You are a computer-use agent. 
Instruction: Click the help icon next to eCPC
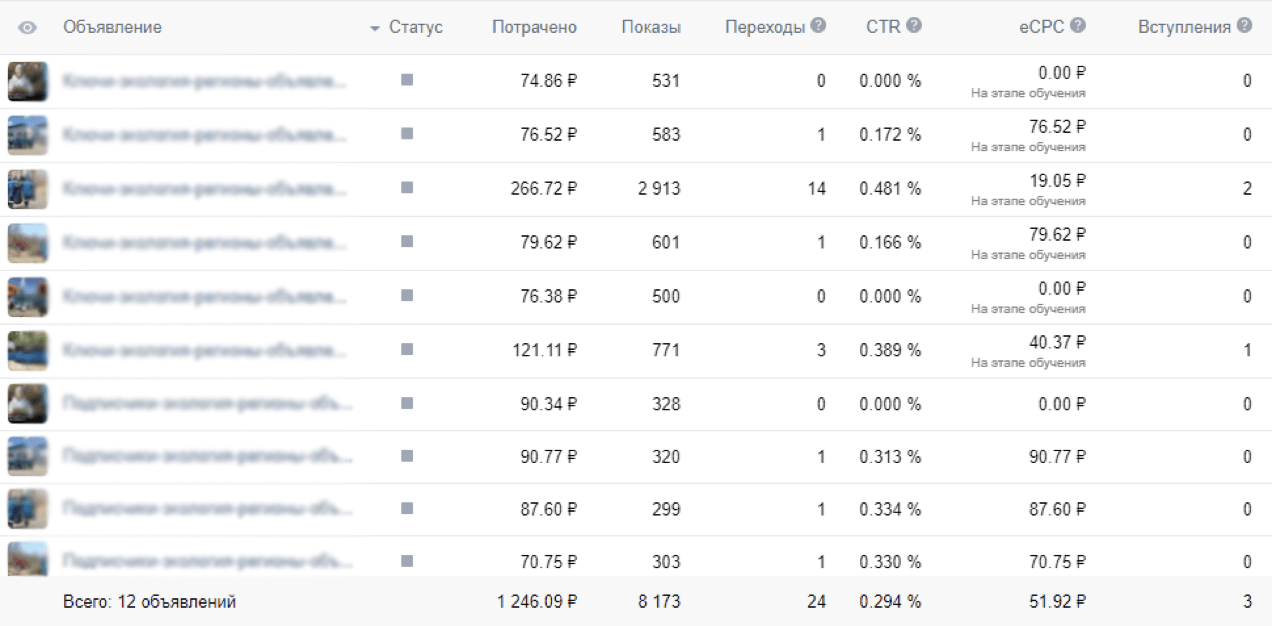point(1078,26)
